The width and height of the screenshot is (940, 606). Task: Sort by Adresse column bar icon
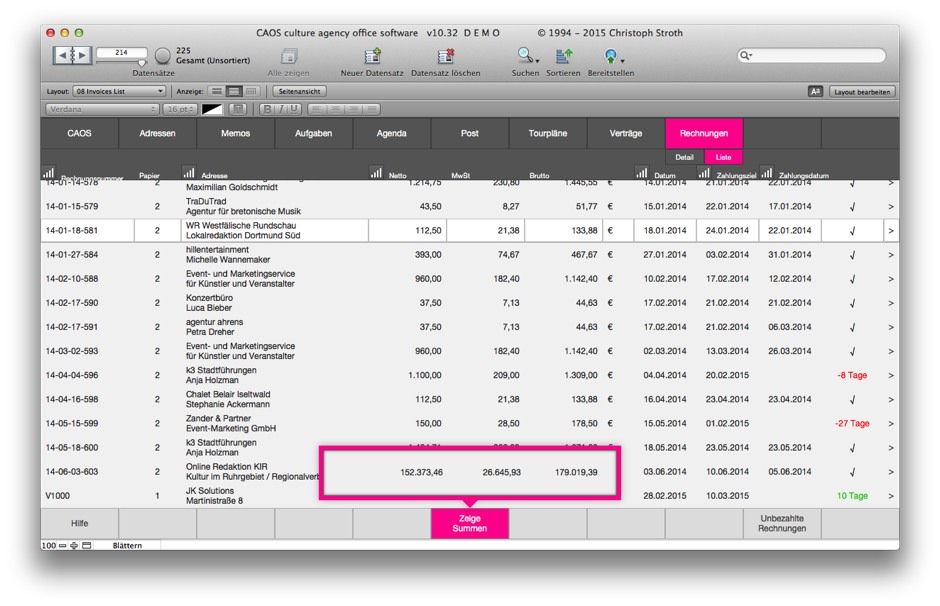point(189,173)
